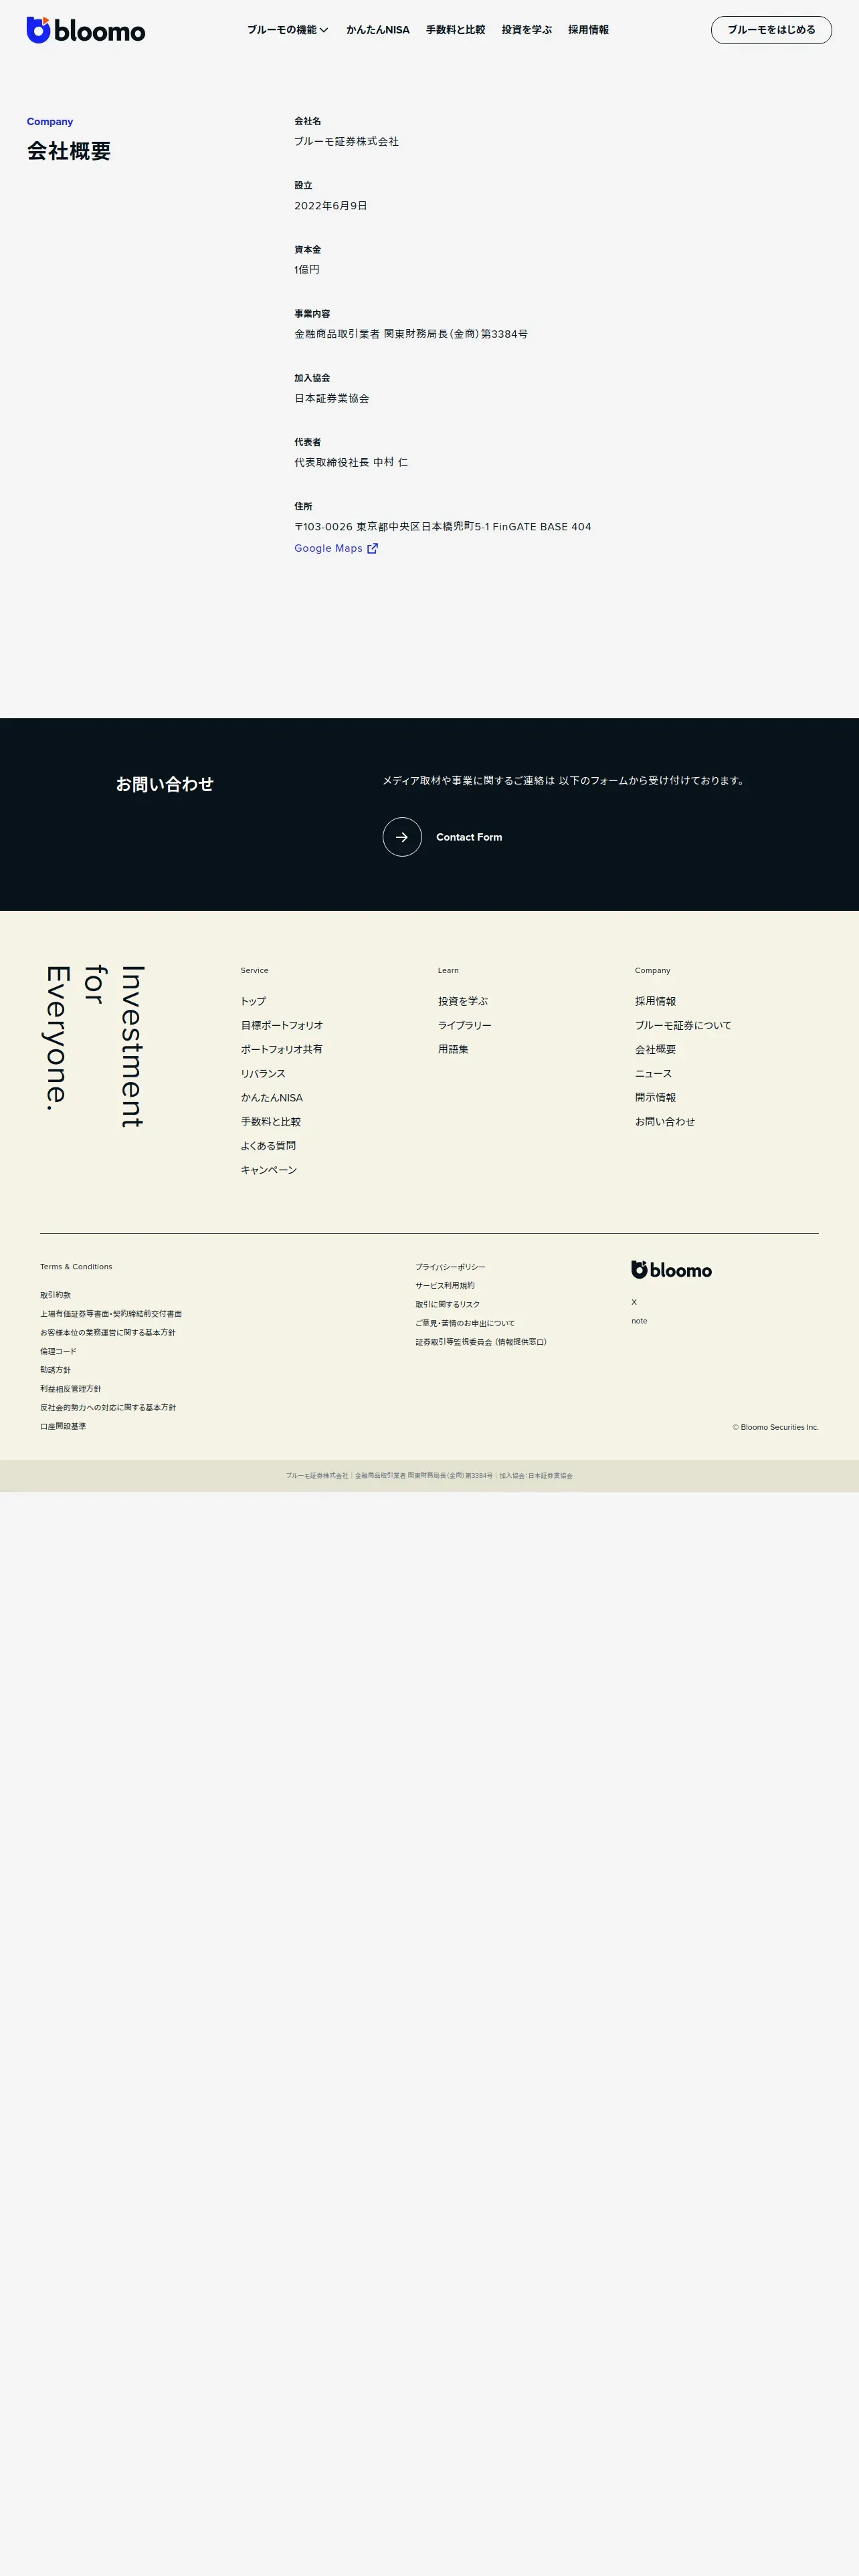
Task: Open 手数料と比較 in top navigation
Action: coord(456,30)
